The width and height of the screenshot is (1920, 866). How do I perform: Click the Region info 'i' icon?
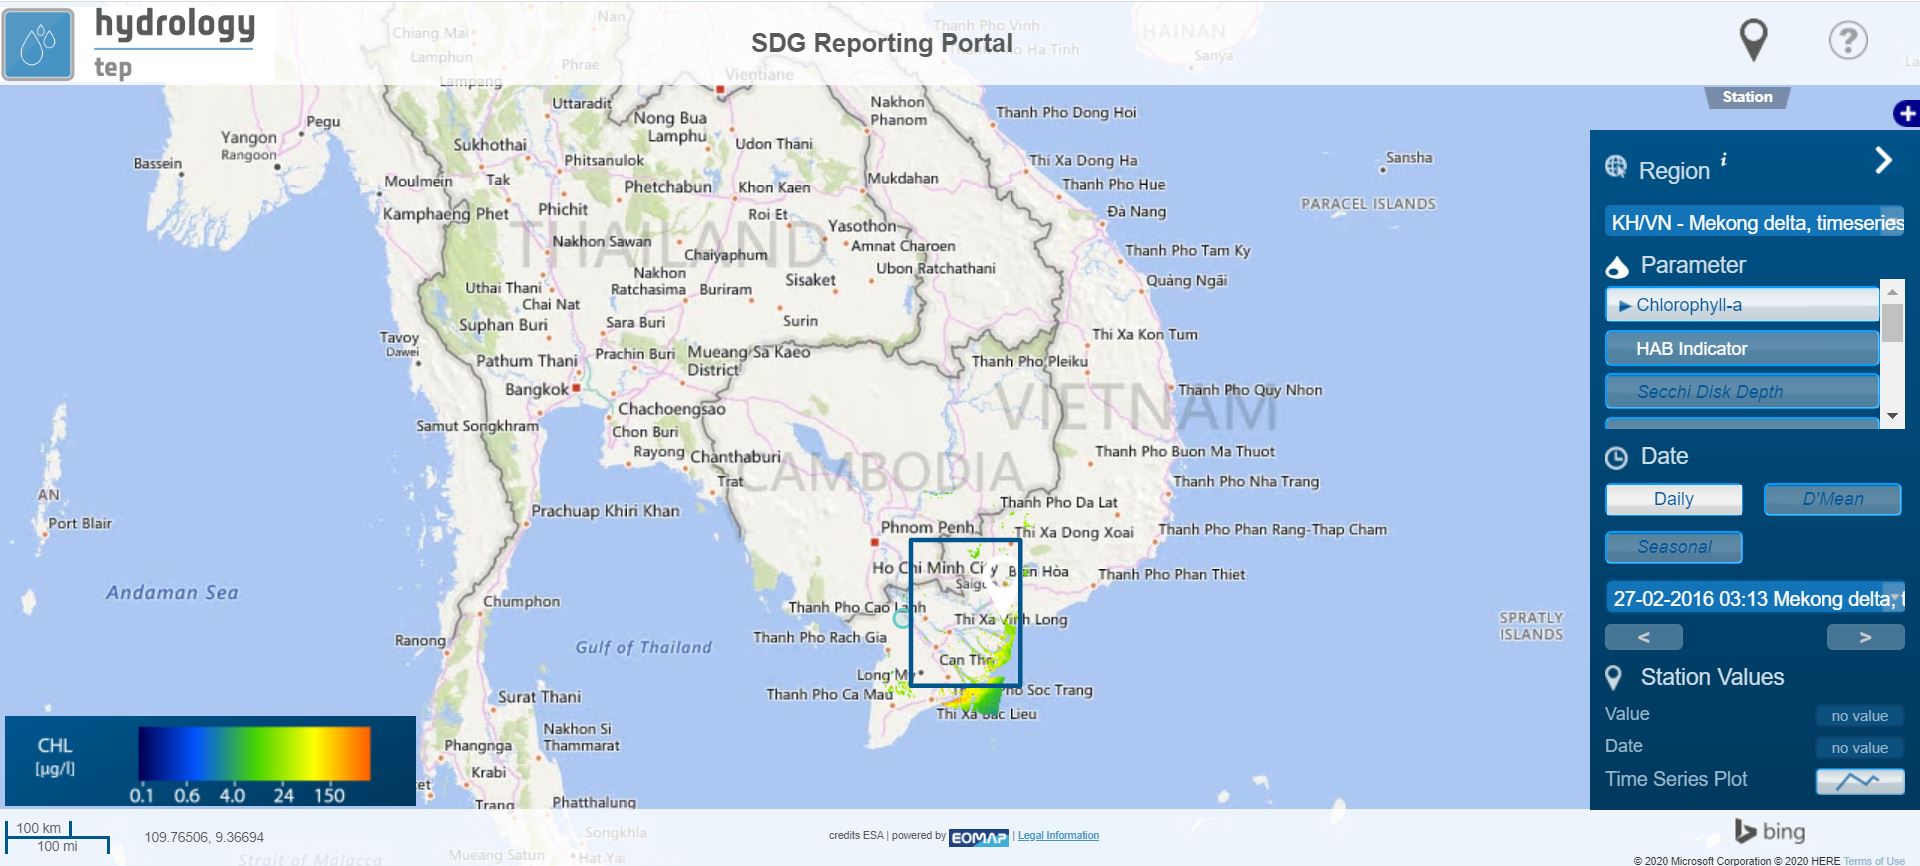tap(1723, 160)
